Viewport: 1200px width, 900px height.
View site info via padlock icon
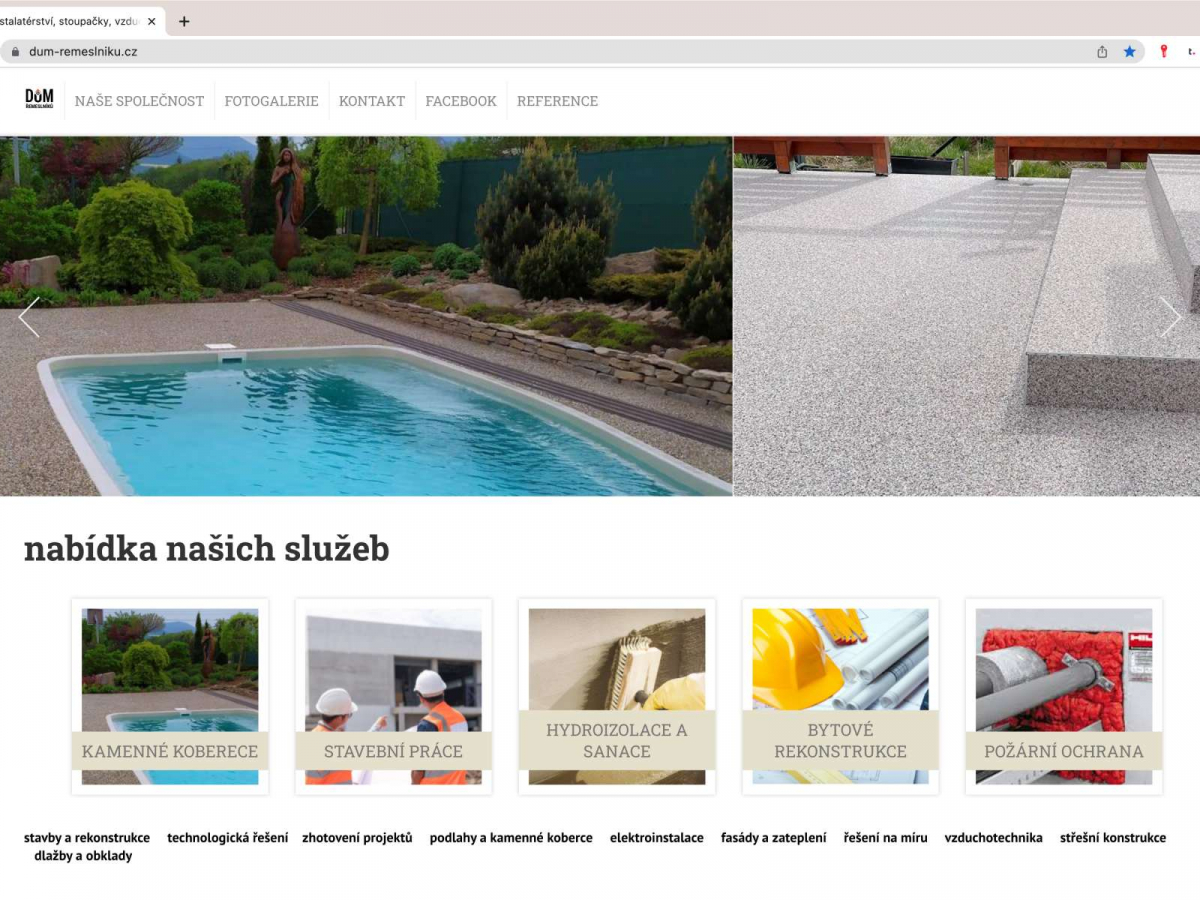point(15,52)
